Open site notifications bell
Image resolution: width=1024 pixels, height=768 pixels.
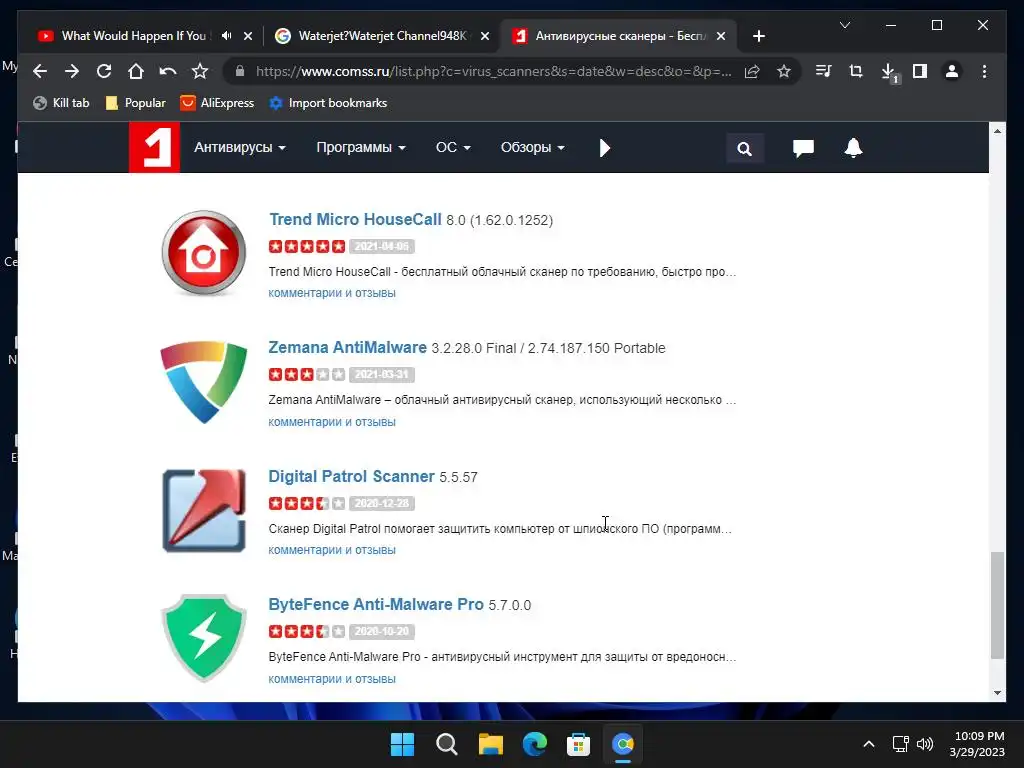(854, 148)
